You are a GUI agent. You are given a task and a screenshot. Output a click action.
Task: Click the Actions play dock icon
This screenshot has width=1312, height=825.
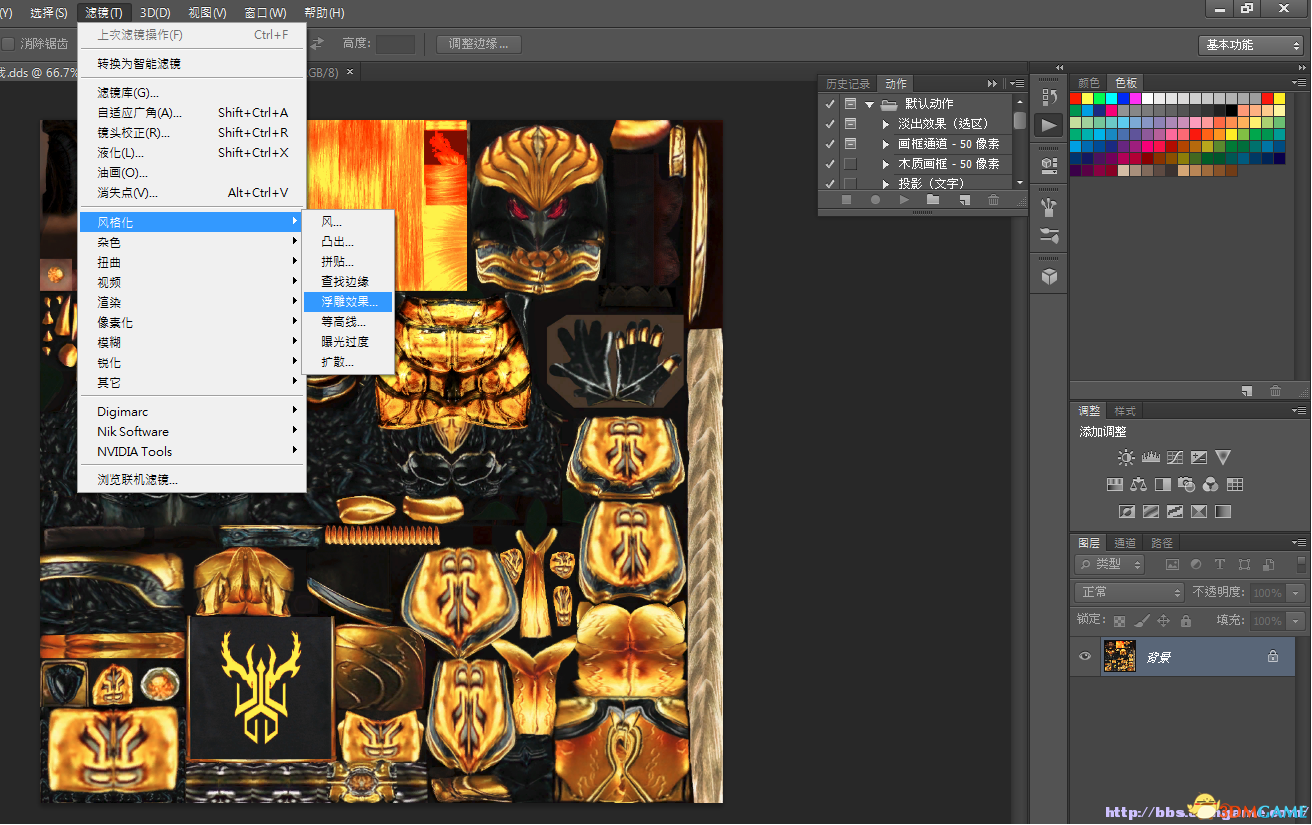(1049, 125)
